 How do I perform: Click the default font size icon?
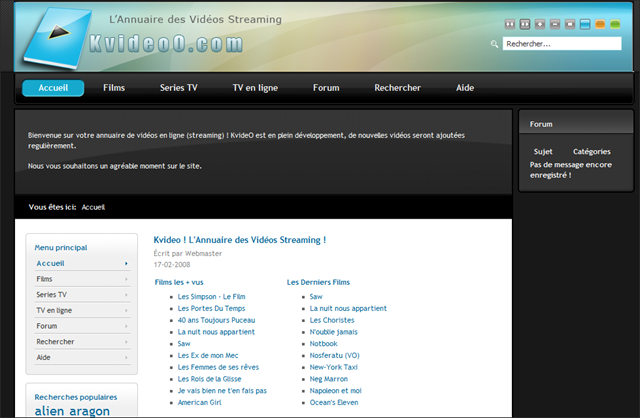[570, 24]
